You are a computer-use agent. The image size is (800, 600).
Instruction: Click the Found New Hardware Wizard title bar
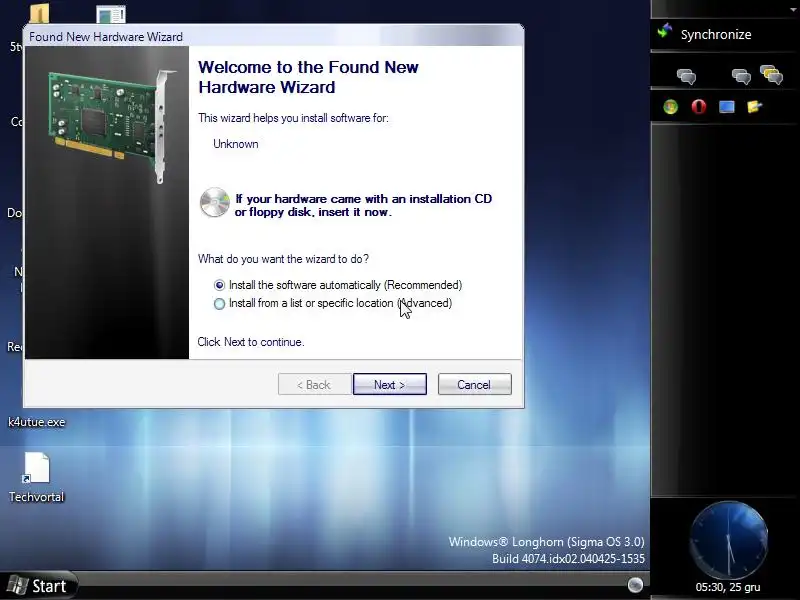pos(273,36)
